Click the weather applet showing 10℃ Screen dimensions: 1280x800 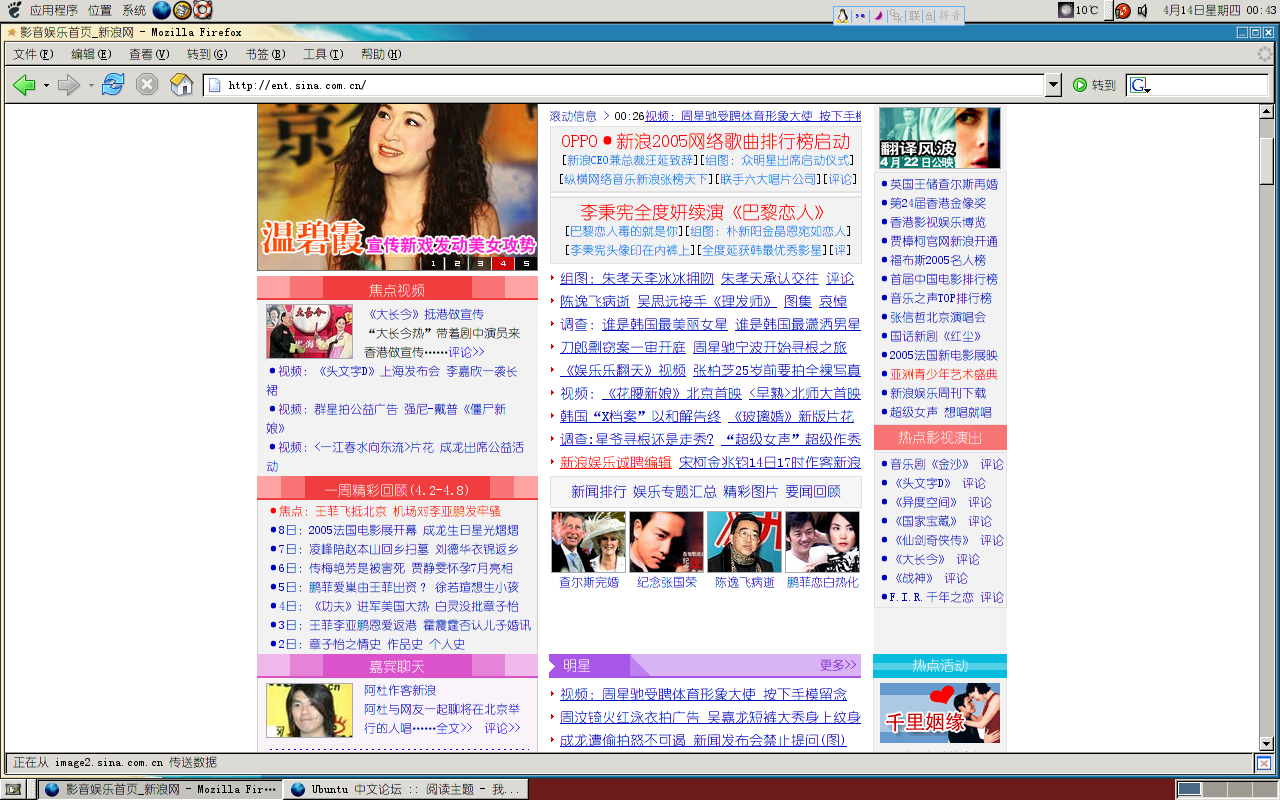coord(1078,10)
